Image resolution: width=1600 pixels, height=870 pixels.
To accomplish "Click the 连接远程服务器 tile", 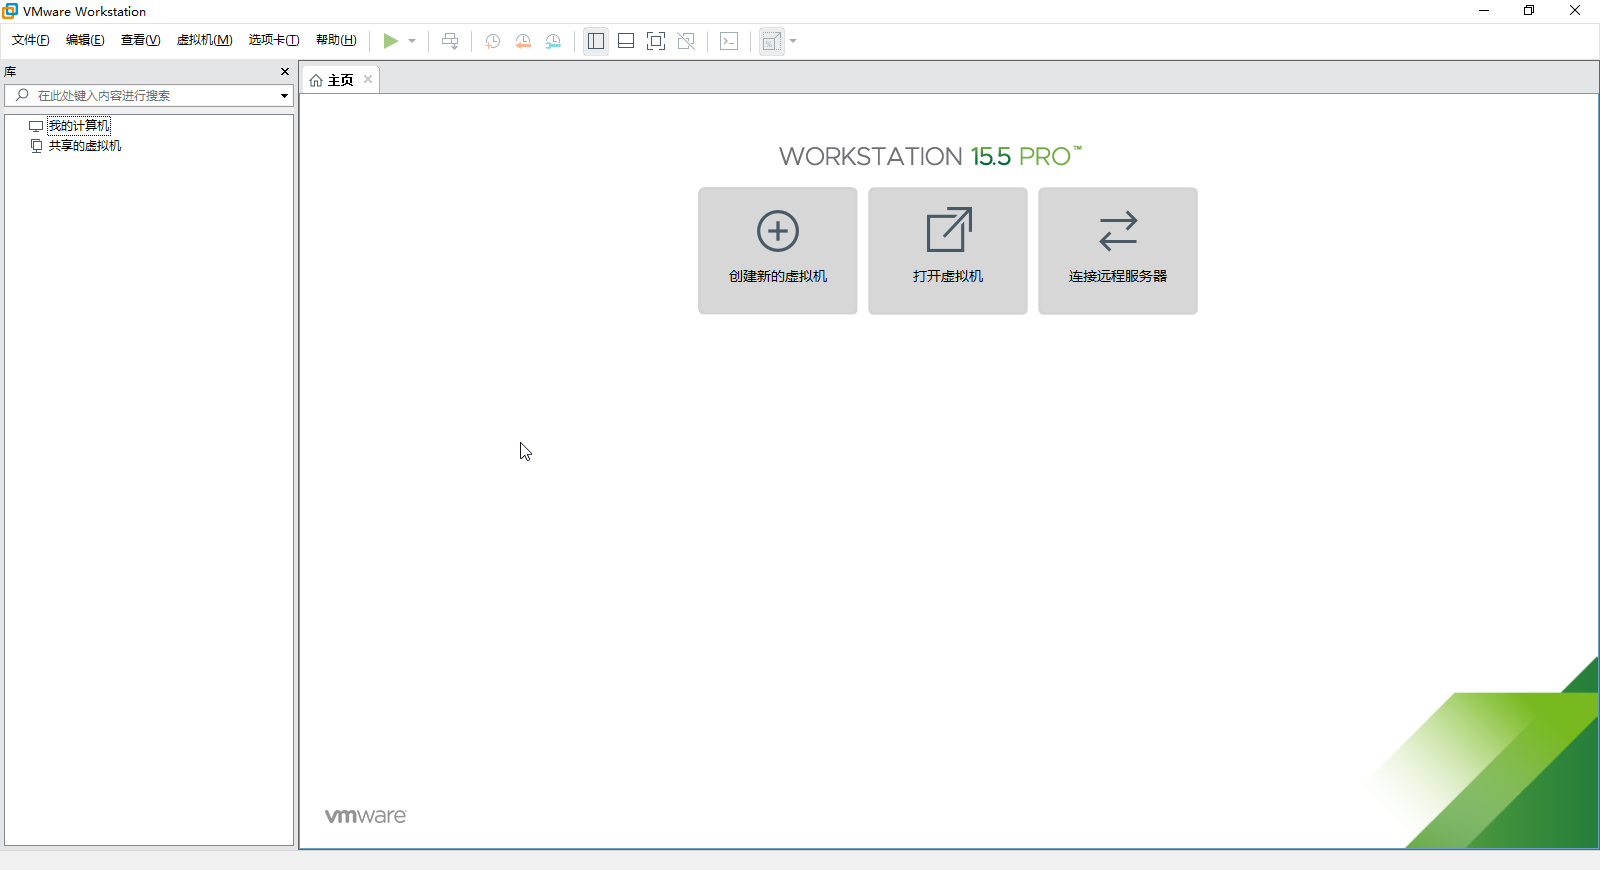I will pyautogui.click(x=1118, y=251).
